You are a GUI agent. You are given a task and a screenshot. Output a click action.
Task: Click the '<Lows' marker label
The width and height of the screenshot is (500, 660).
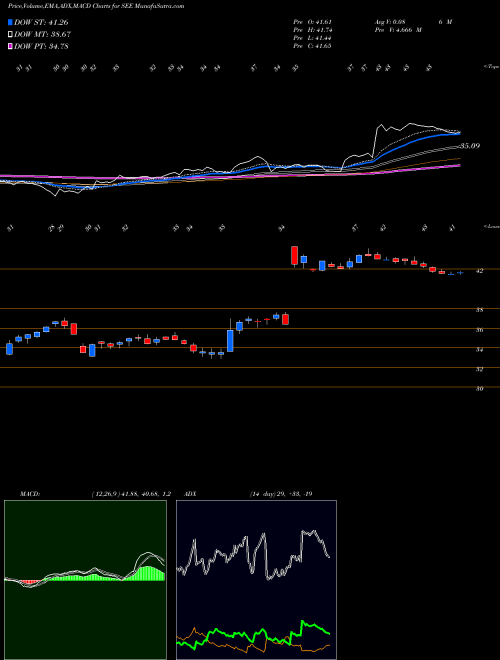coord(491,226)
